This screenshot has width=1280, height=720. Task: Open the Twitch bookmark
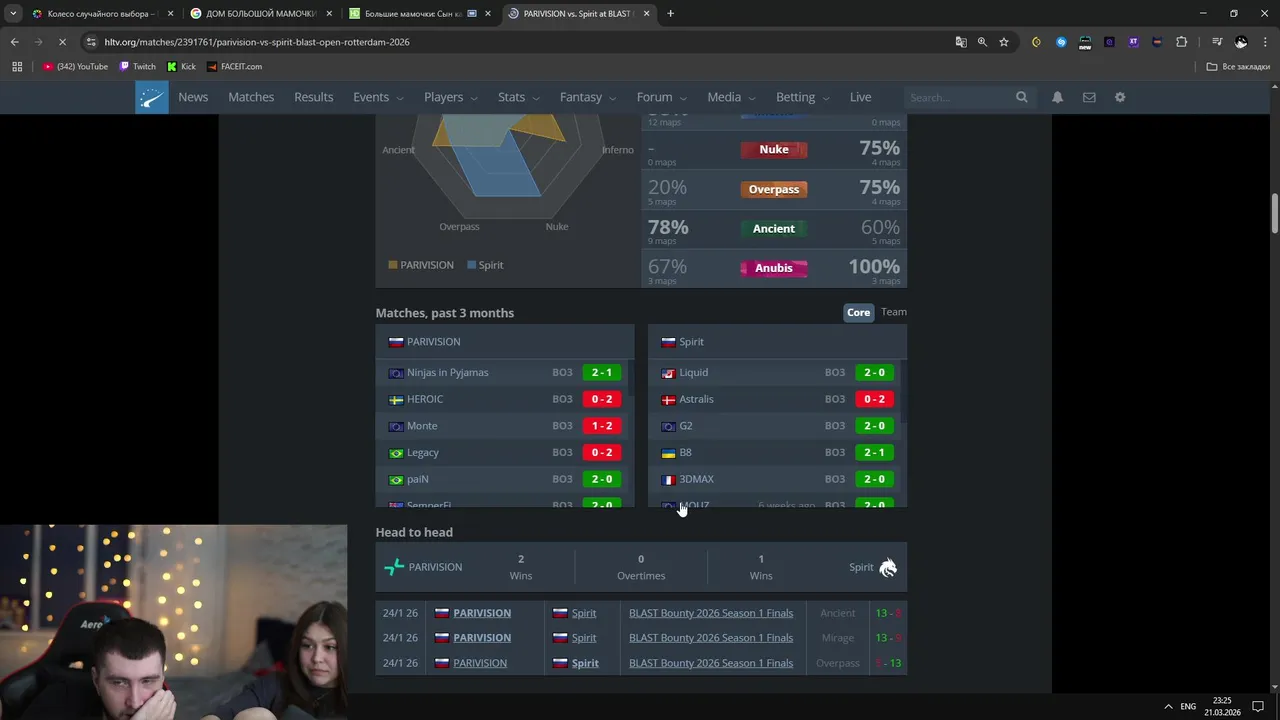coord(138,67)
